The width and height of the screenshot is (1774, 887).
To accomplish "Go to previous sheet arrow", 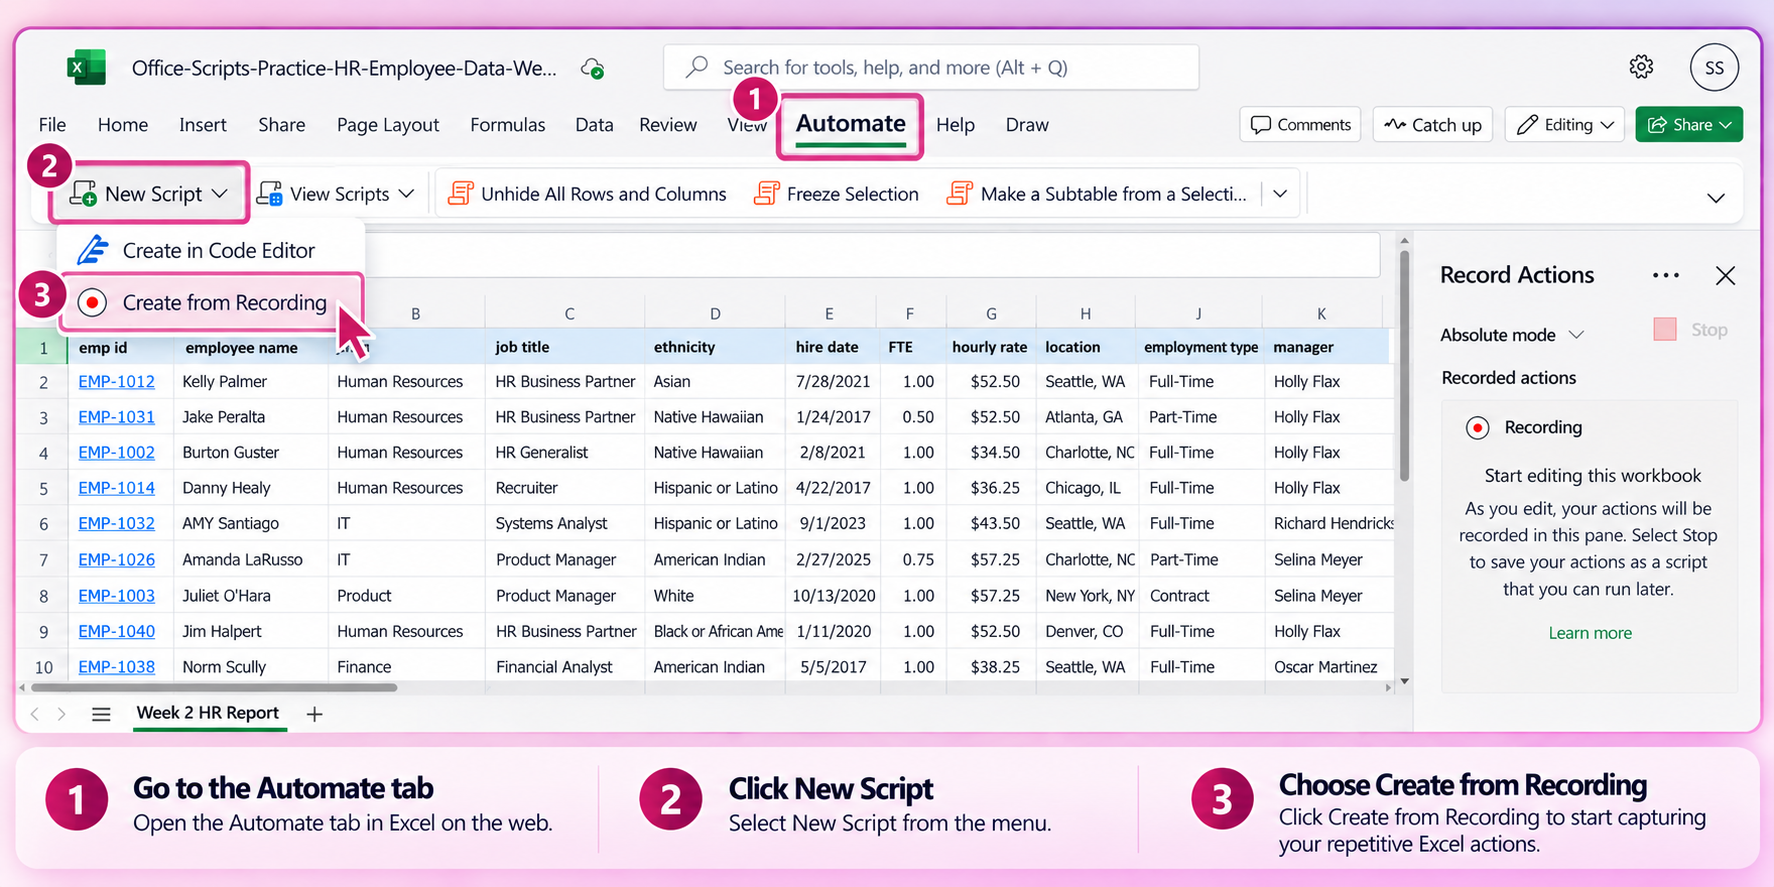I will (x=35, y=714).
